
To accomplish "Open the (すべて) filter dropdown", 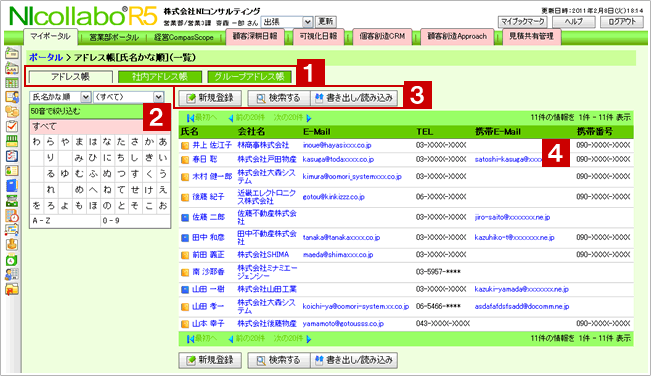I will 129,97.
